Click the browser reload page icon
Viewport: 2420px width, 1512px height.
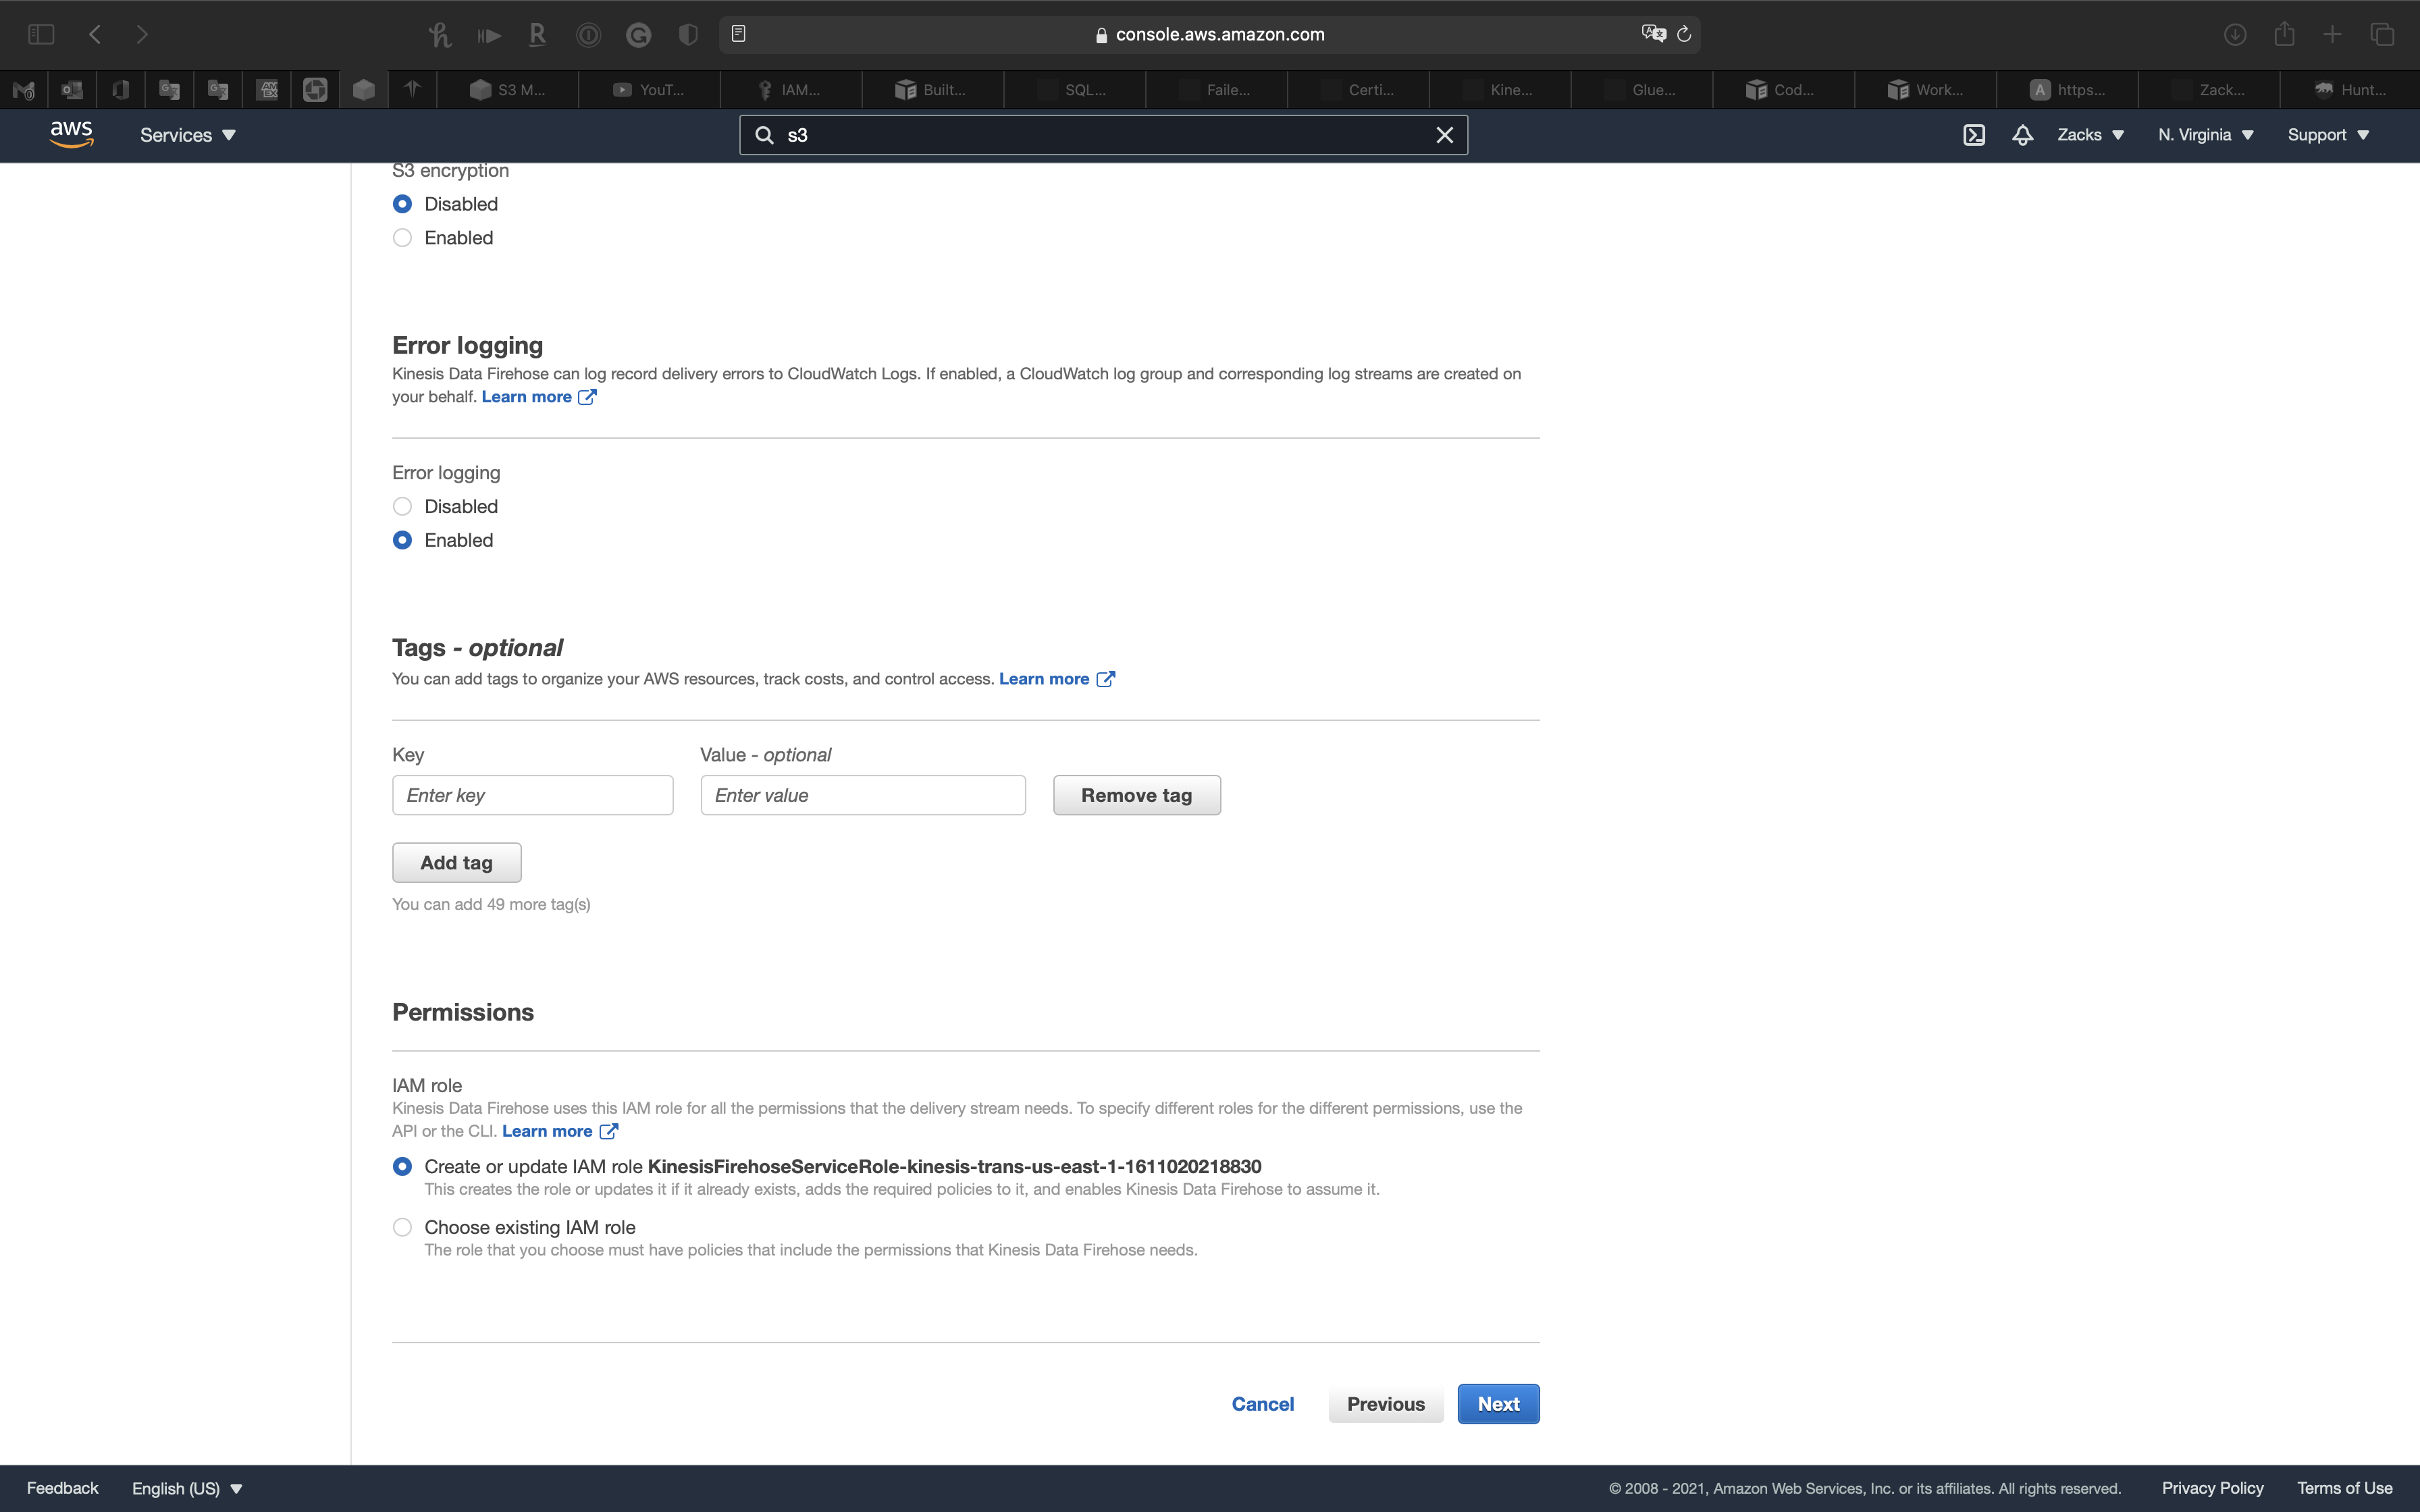pos(1684,34)
